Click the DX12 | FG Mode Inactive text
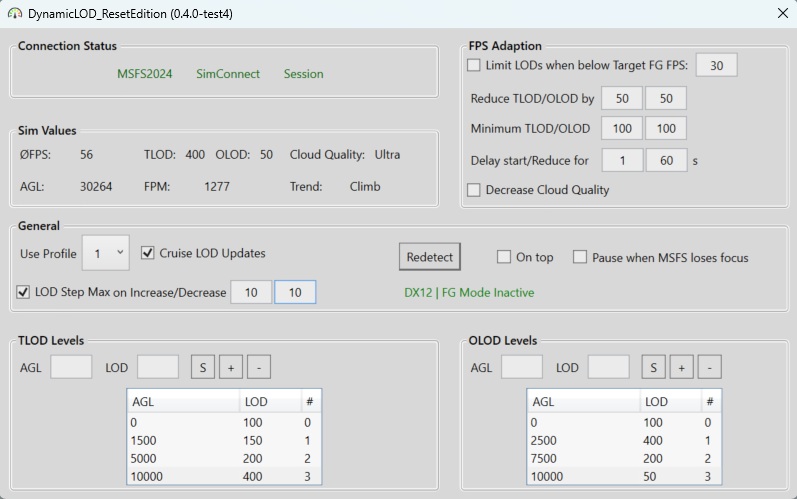The width and height of the screenshot is (797, 499). coord(469,292)
